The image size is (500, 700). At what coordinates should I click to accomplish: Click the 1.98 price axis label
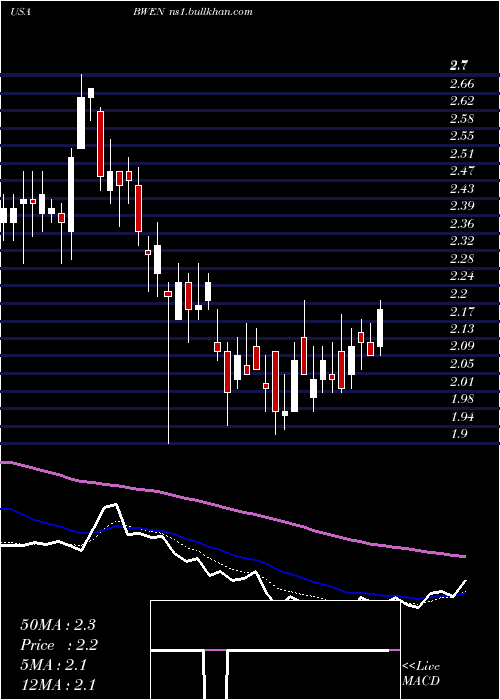click(462, 398)
